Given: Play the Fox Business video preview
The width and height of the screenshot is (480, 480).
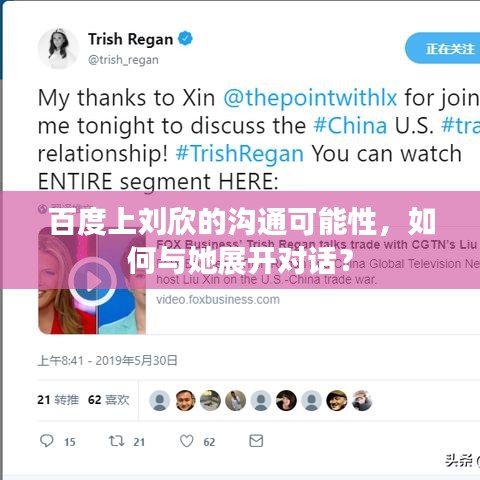Looking at the screenshot, I should (92, 281).
